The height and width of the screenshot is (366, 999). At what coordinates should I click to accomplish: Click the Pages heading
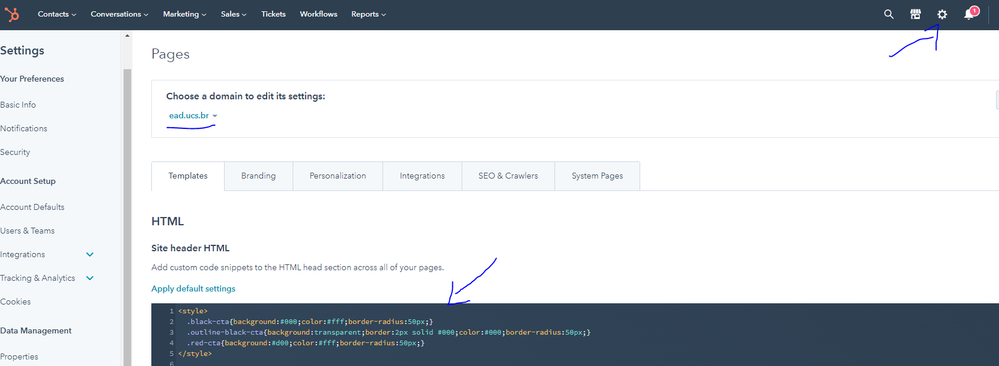[x=170, y=54]
